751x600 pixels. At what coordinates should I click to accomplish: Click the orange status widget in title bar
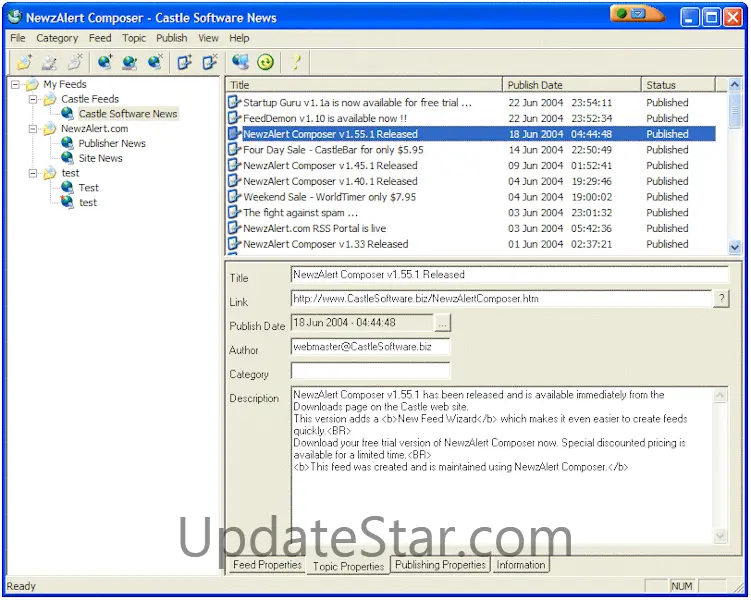[x=637, y=14]
